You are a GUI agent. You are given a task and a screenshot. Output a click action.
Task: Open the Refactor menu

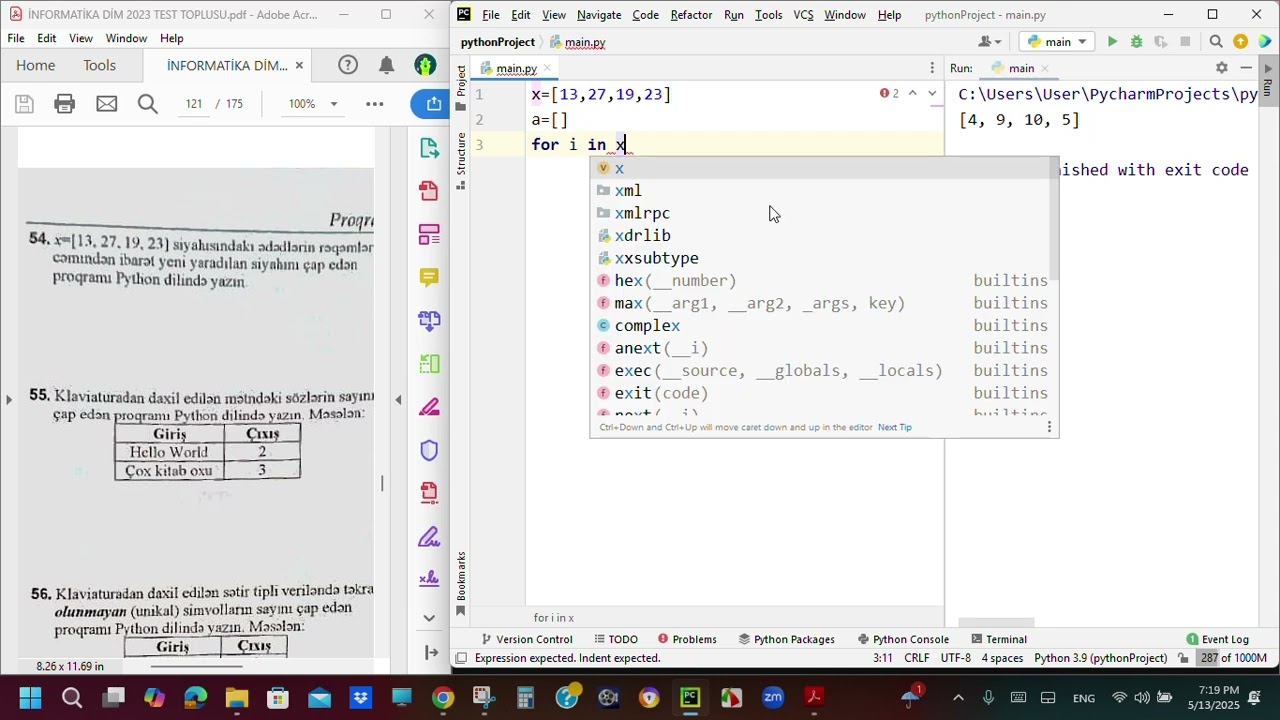[691, 15]
